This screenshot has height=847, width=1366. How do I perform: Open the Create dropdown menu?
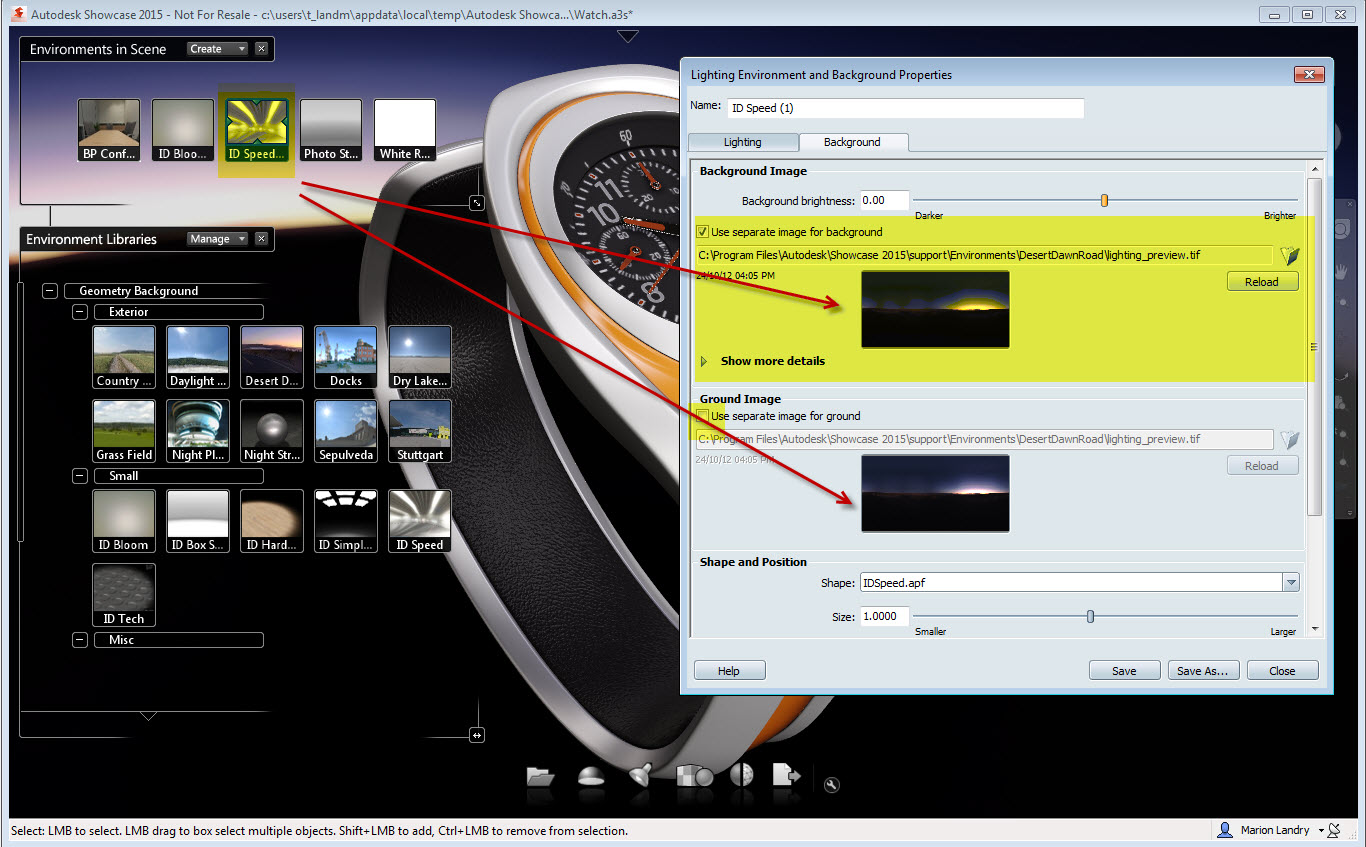217,49
